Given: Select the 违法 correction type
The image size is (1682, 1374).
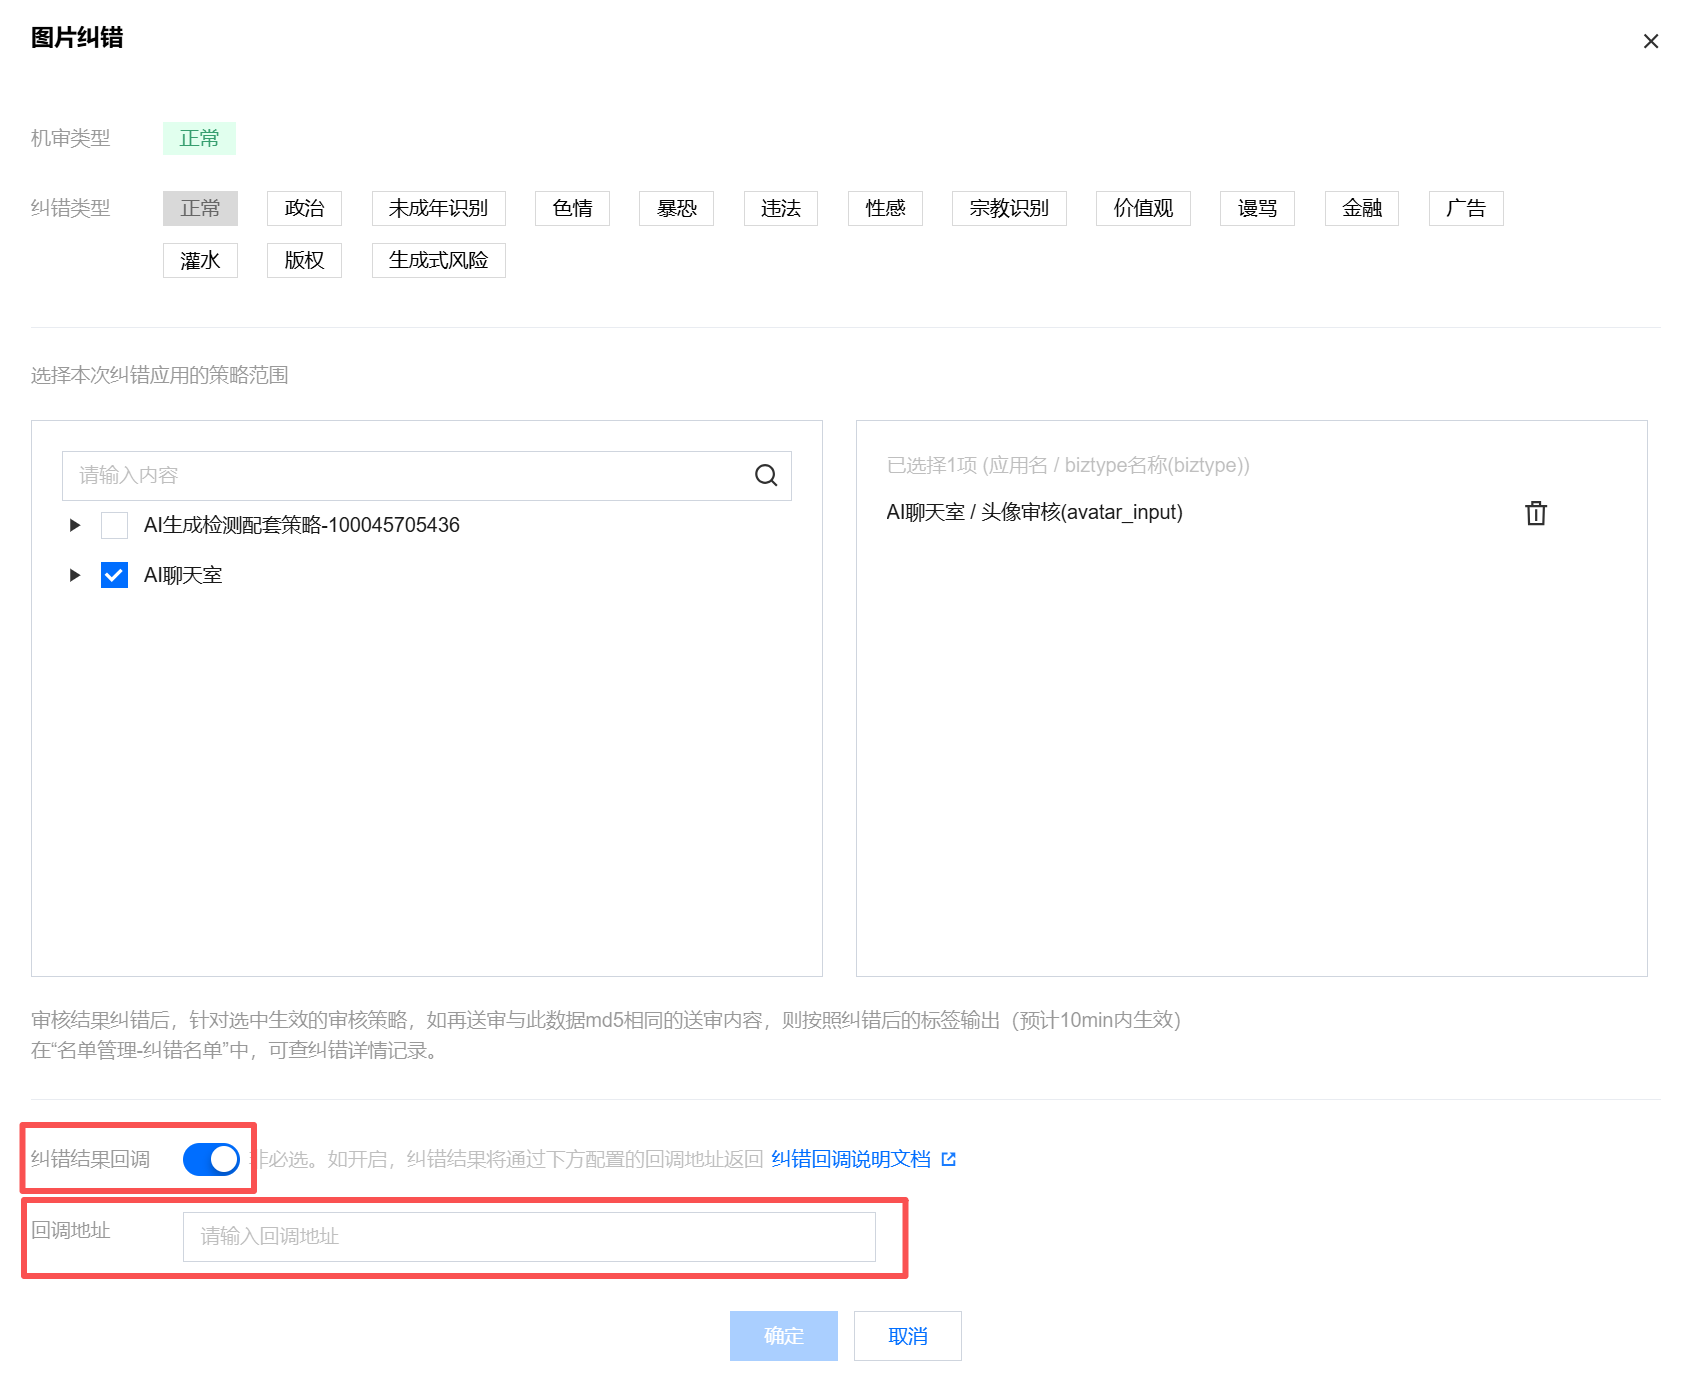Looking at the screenshot, I should tap(780, 208).
